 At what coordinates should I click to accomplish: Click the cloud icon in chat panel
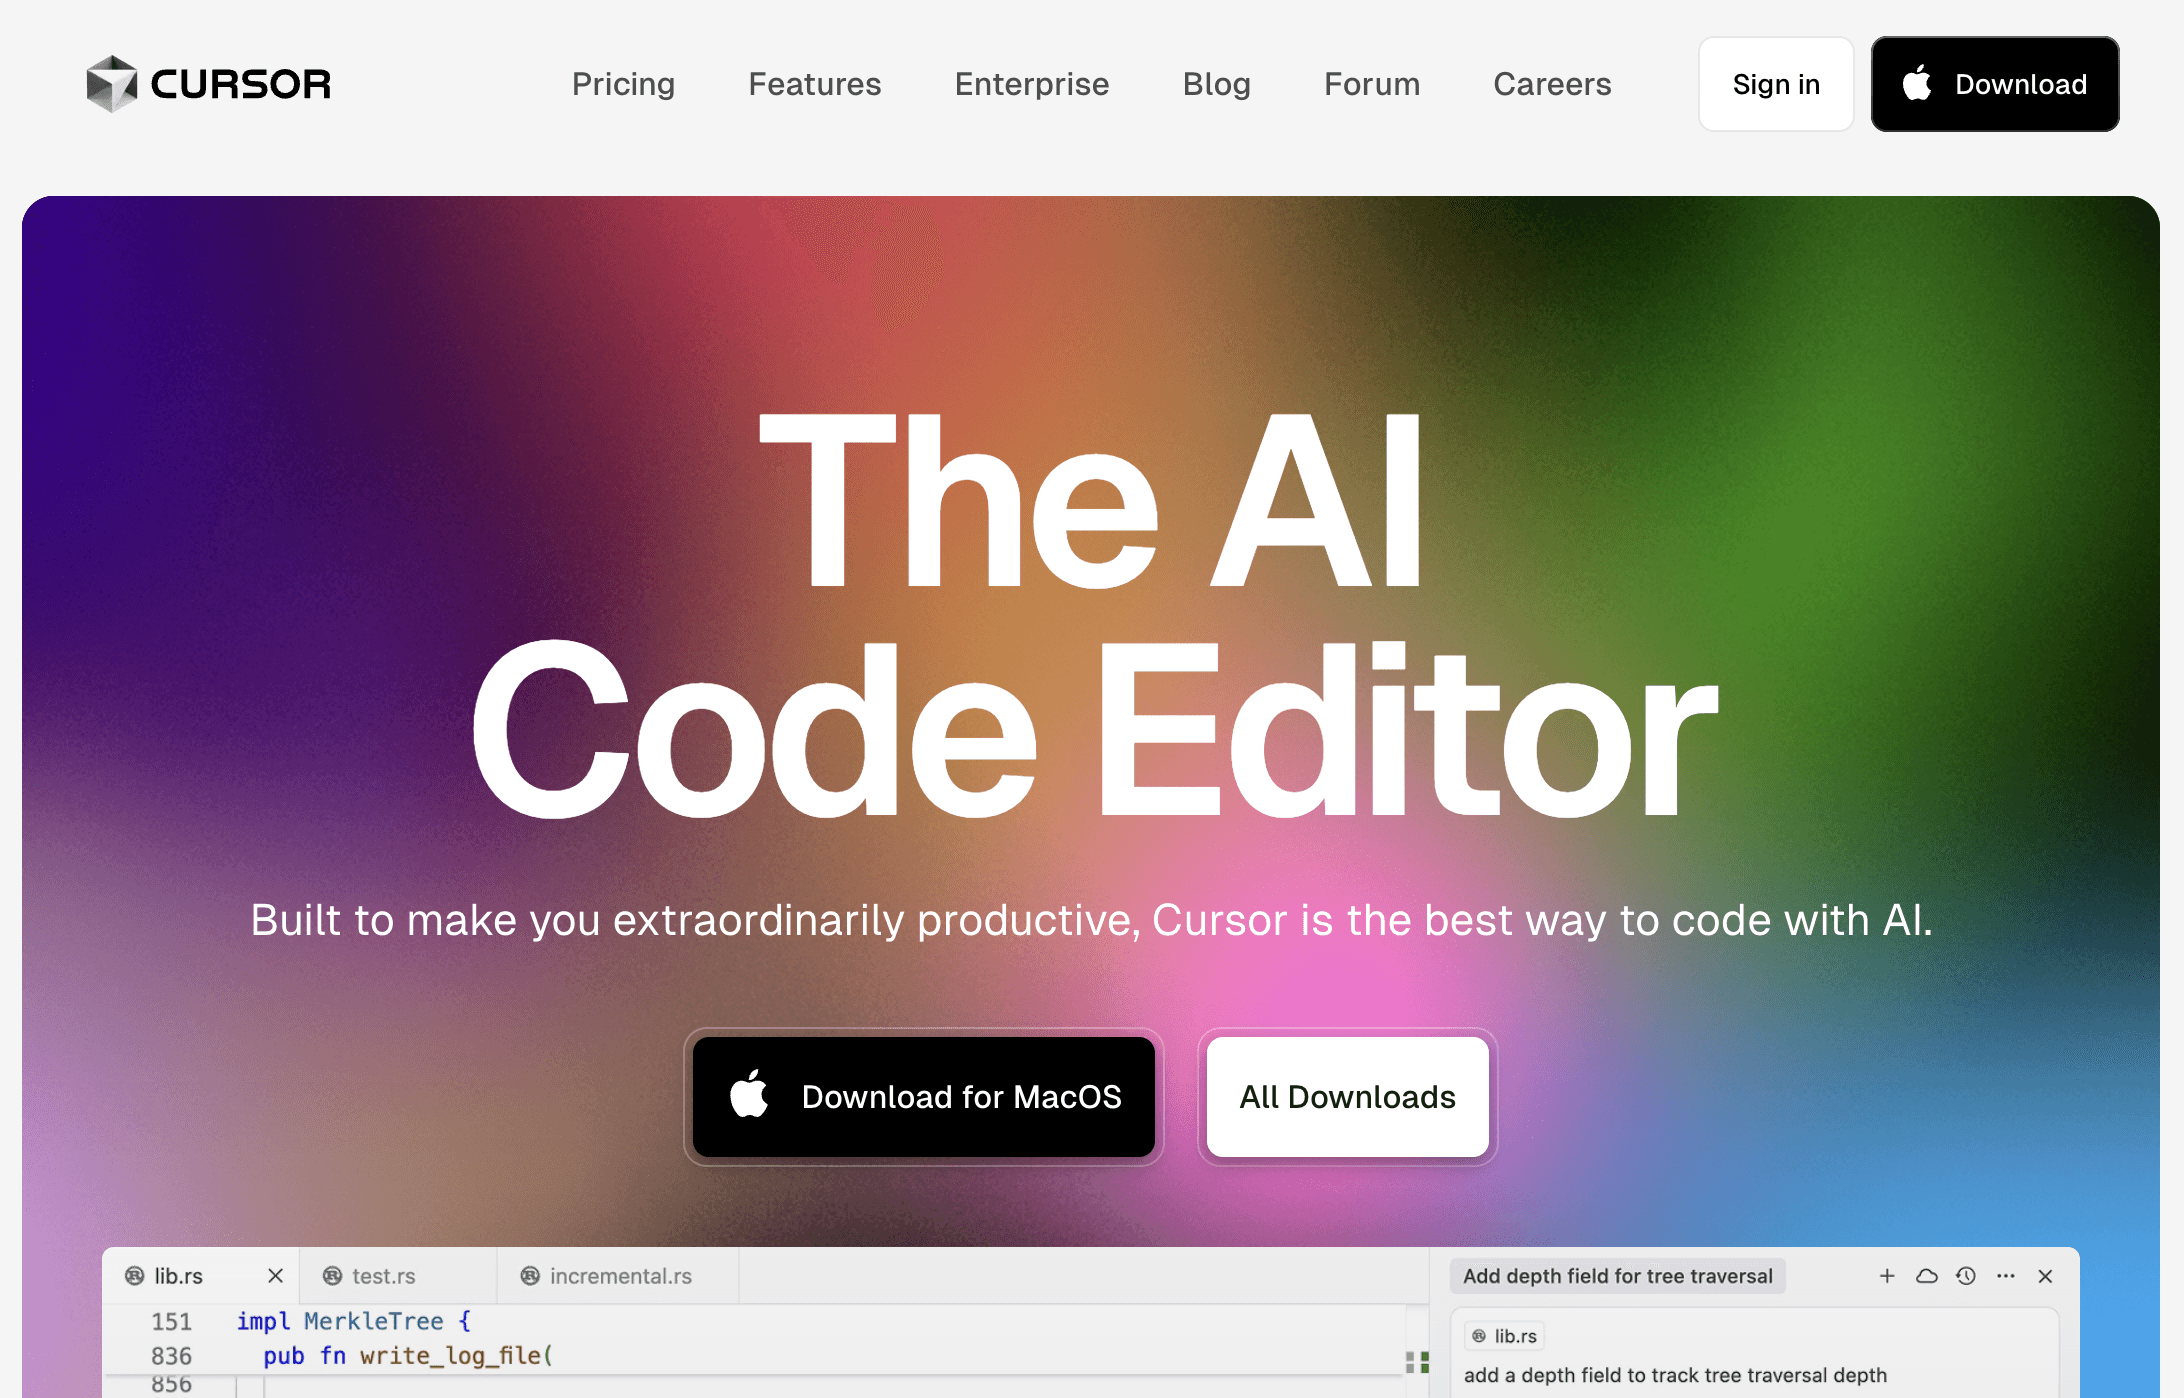[1926, 1276]
